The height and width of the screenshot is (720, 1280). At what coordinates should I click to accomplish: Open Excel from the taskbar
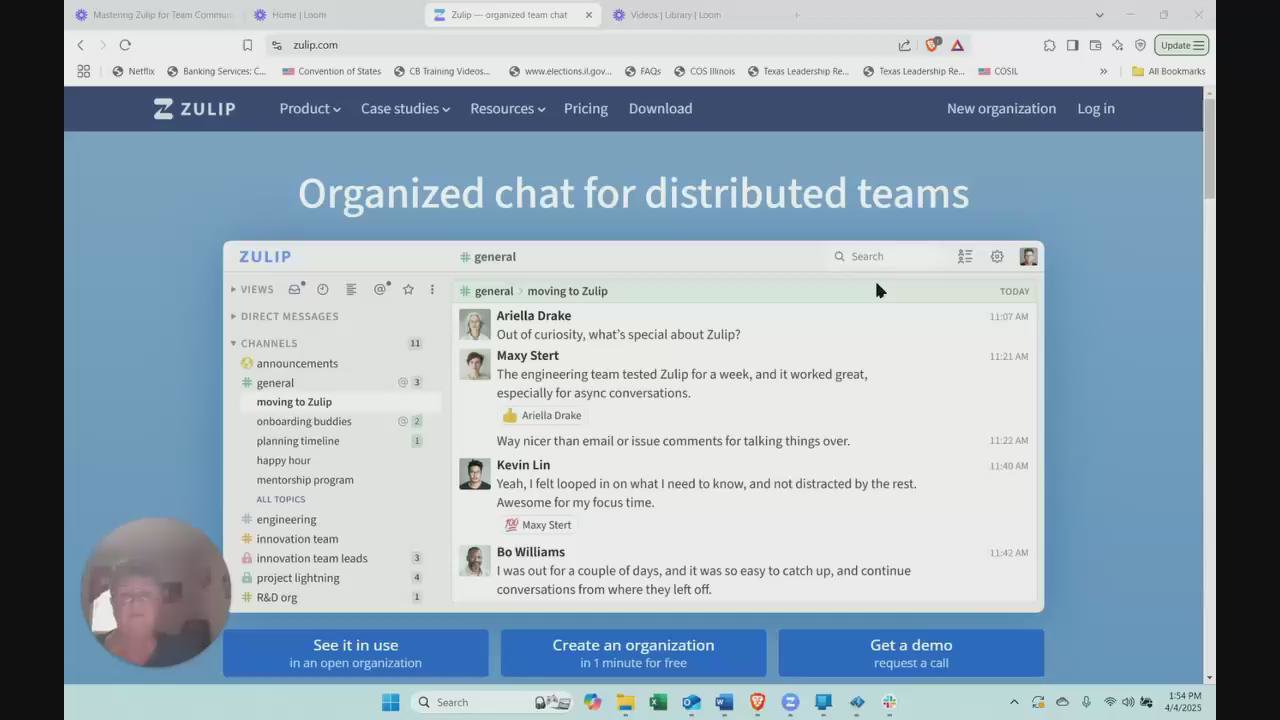click(x=658, y=702)
